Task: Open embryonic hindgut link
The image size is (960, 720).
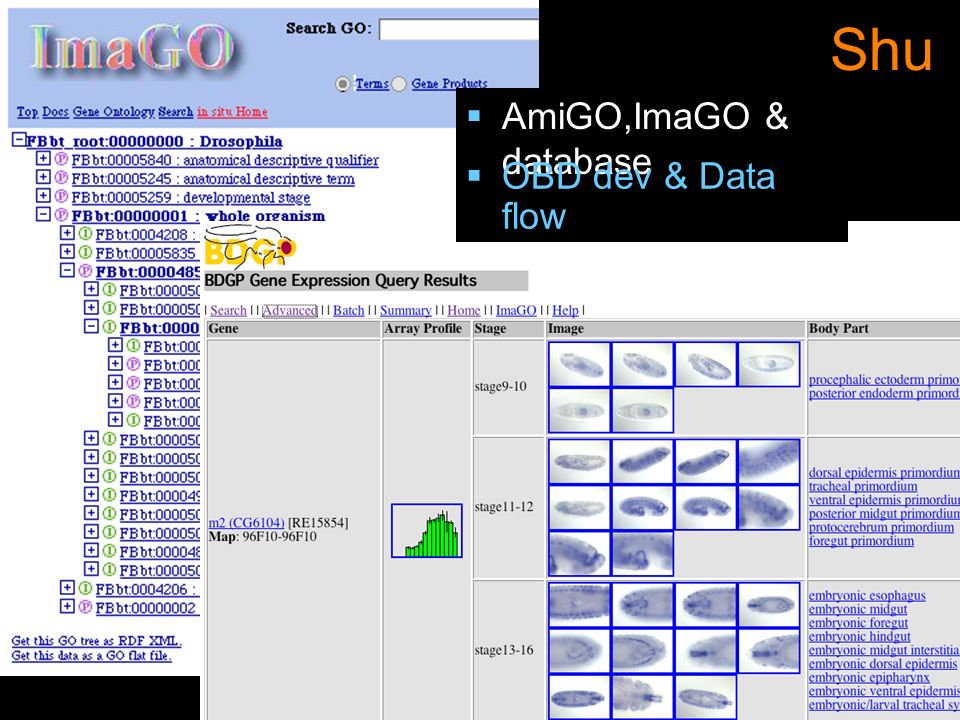Action: [860, 637]
